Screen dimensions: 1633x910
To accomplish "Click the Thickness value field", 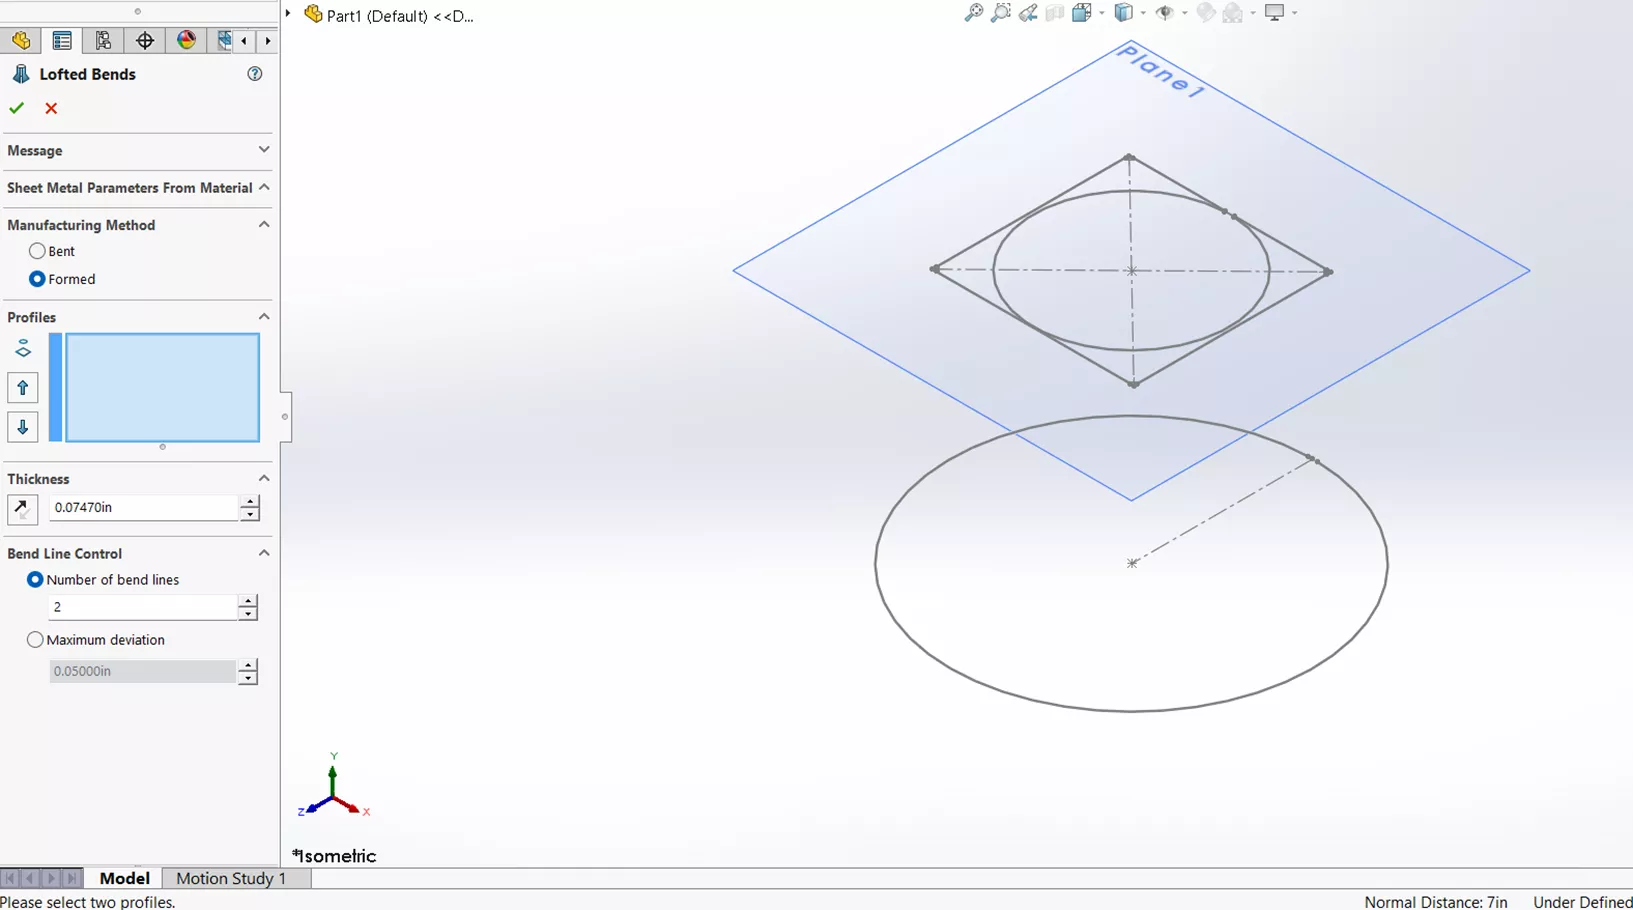I will click(144, 508).
